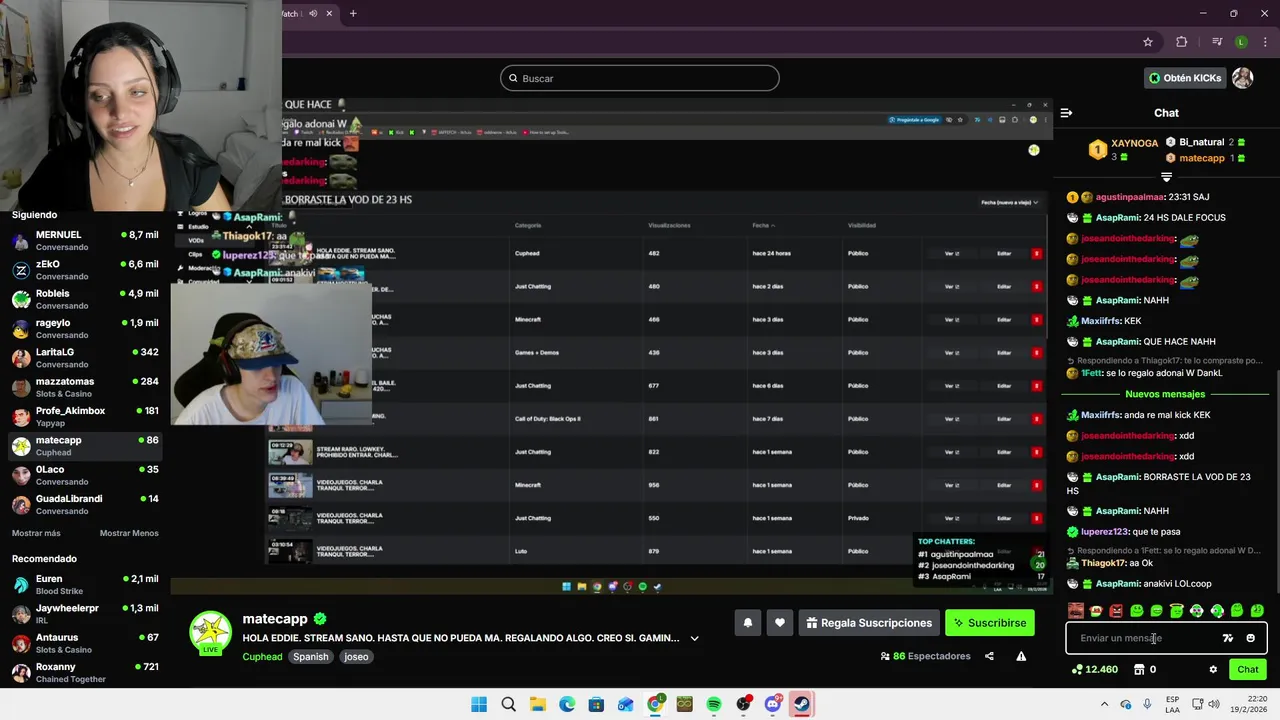Click the joseo tag

pyautogui.click(x=356, y=657)
